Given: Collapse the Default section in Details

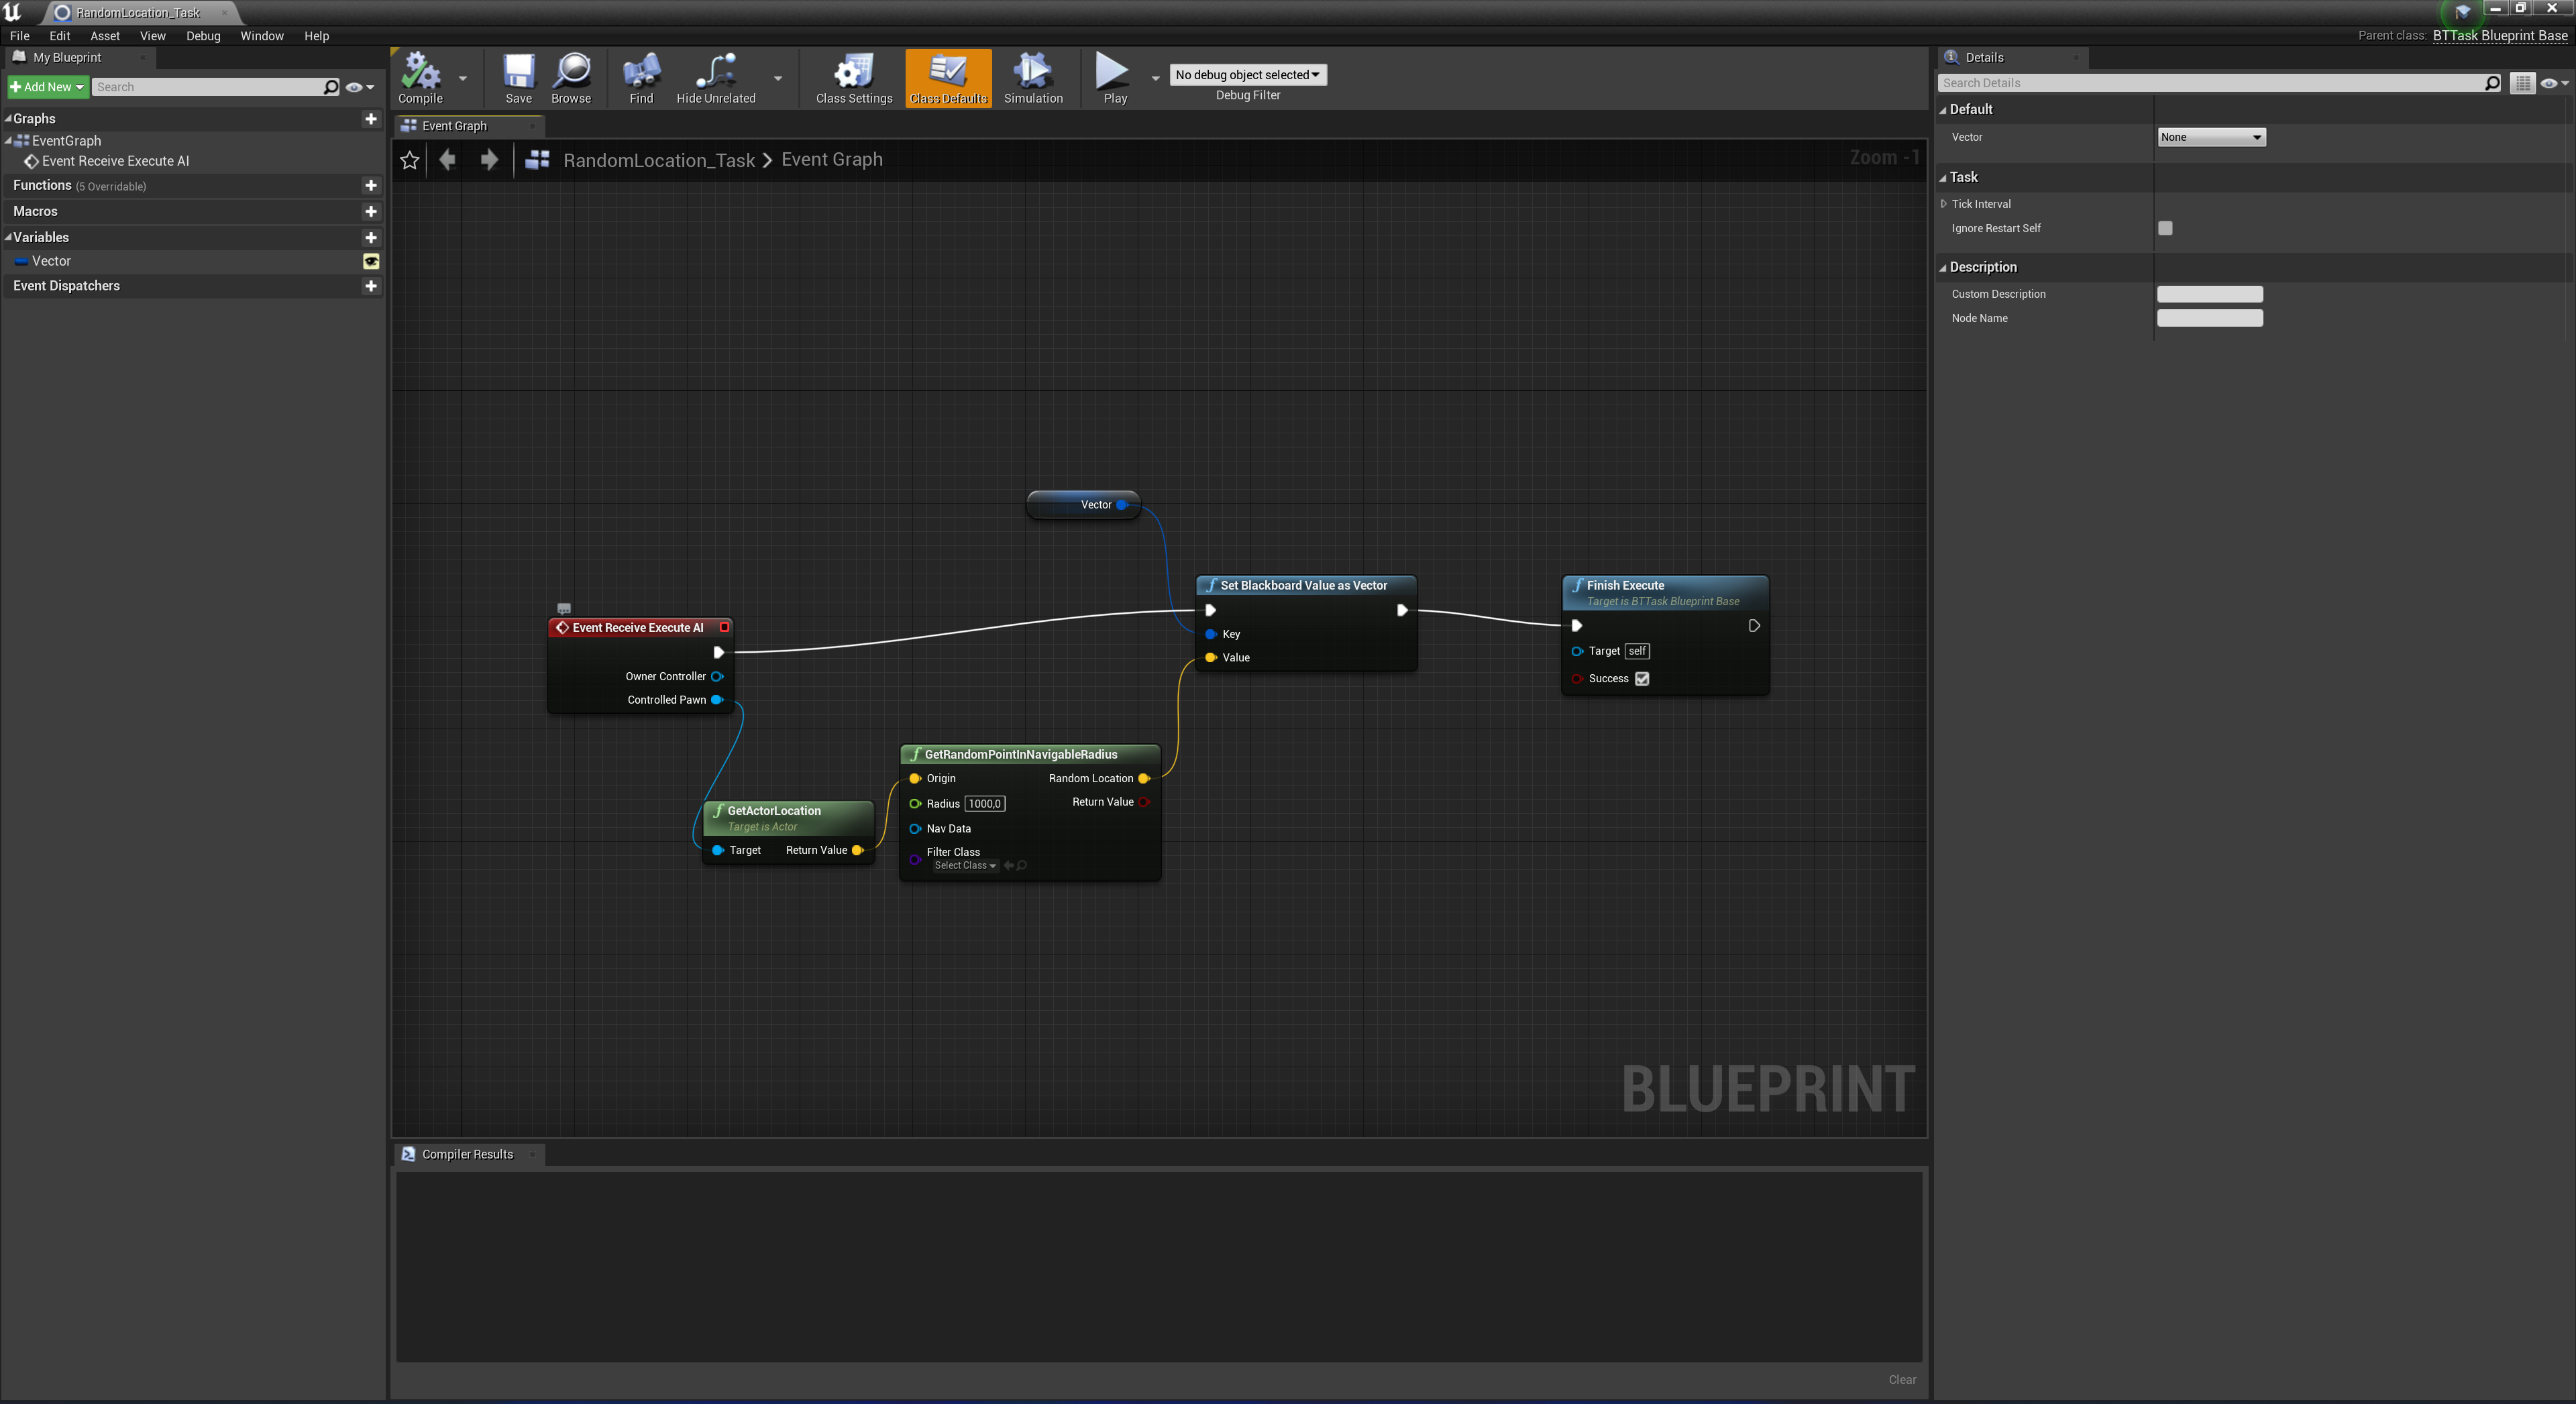Looking at the screenshot, I should [x=1943, y=110].
